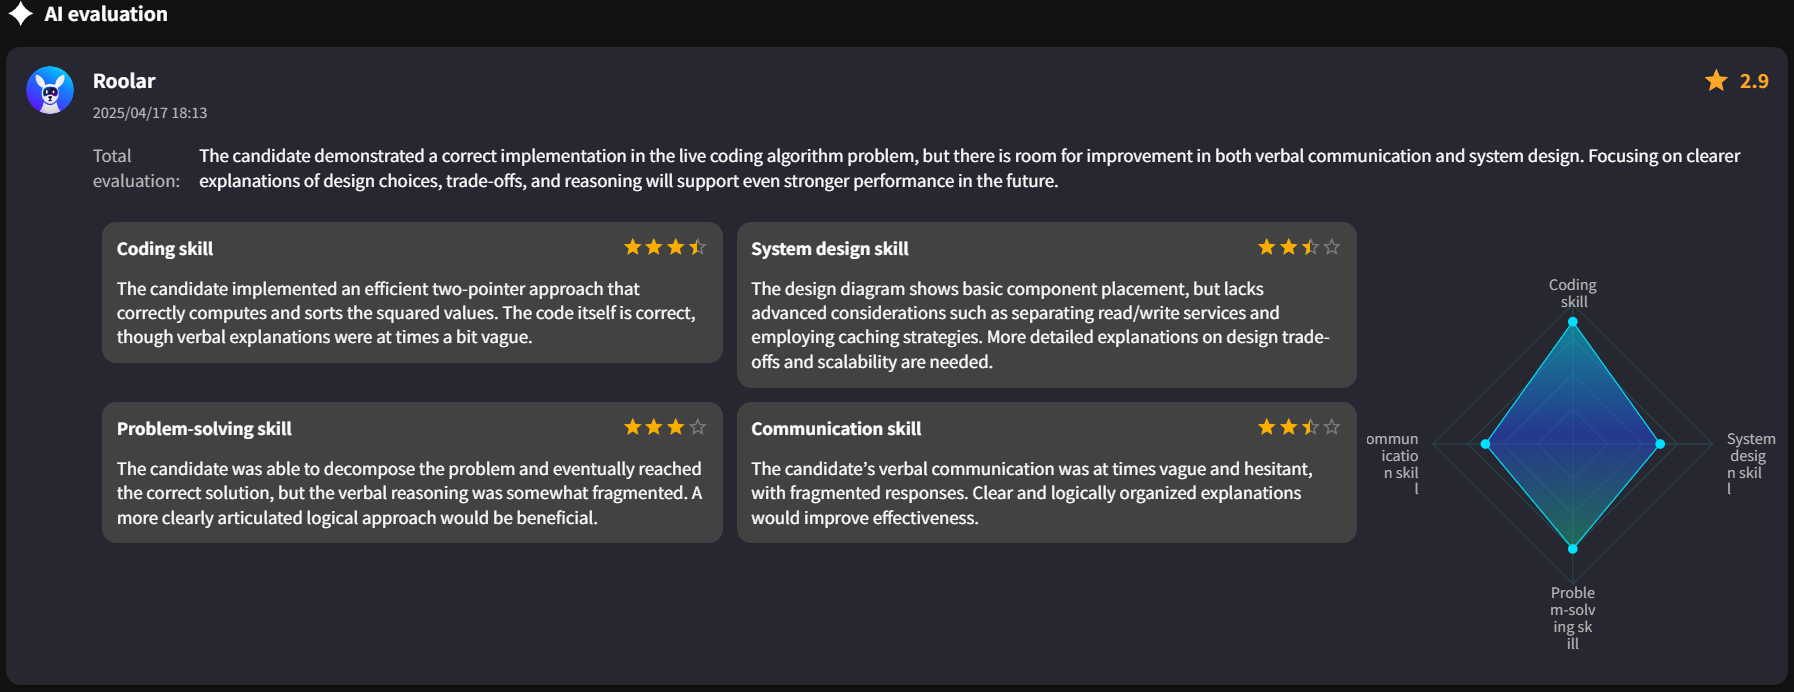Click the top radar chart point for Coding skill

click(x=1573, y=322)
